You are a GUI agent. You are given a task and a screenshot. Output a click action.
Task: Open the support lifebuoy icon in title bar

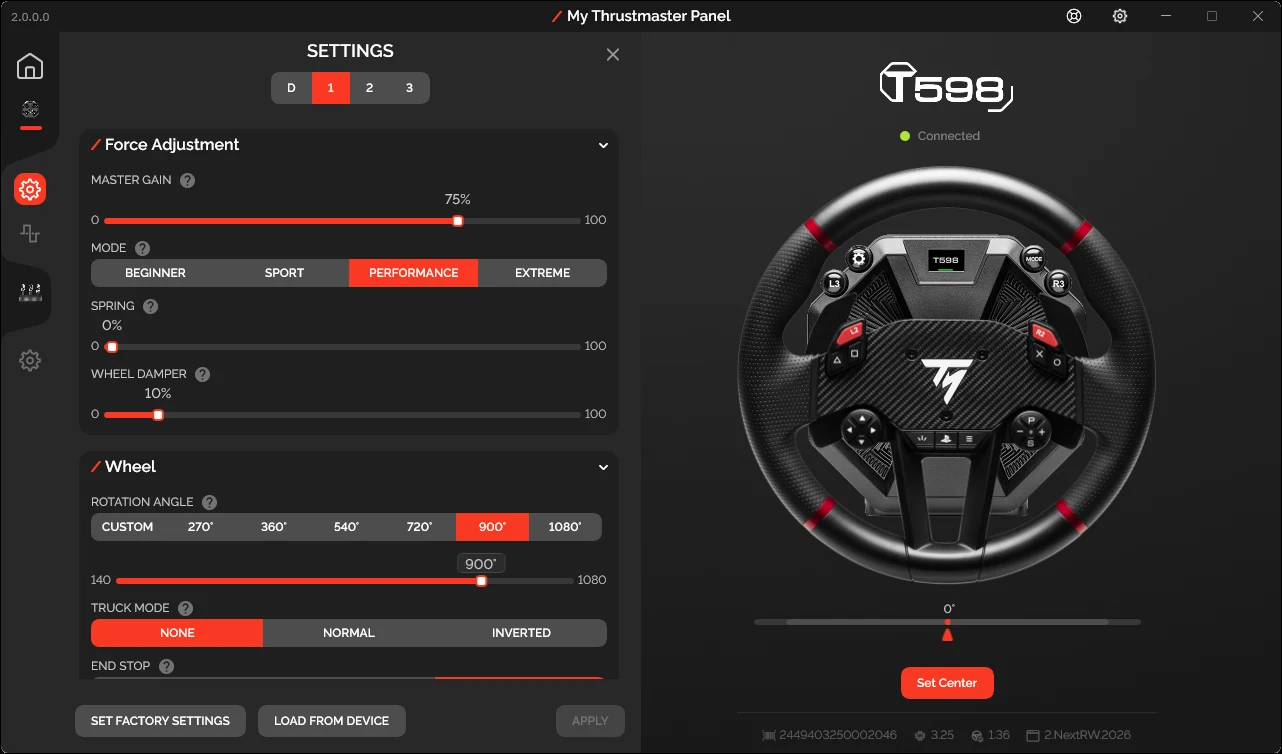coord(1074,16)
